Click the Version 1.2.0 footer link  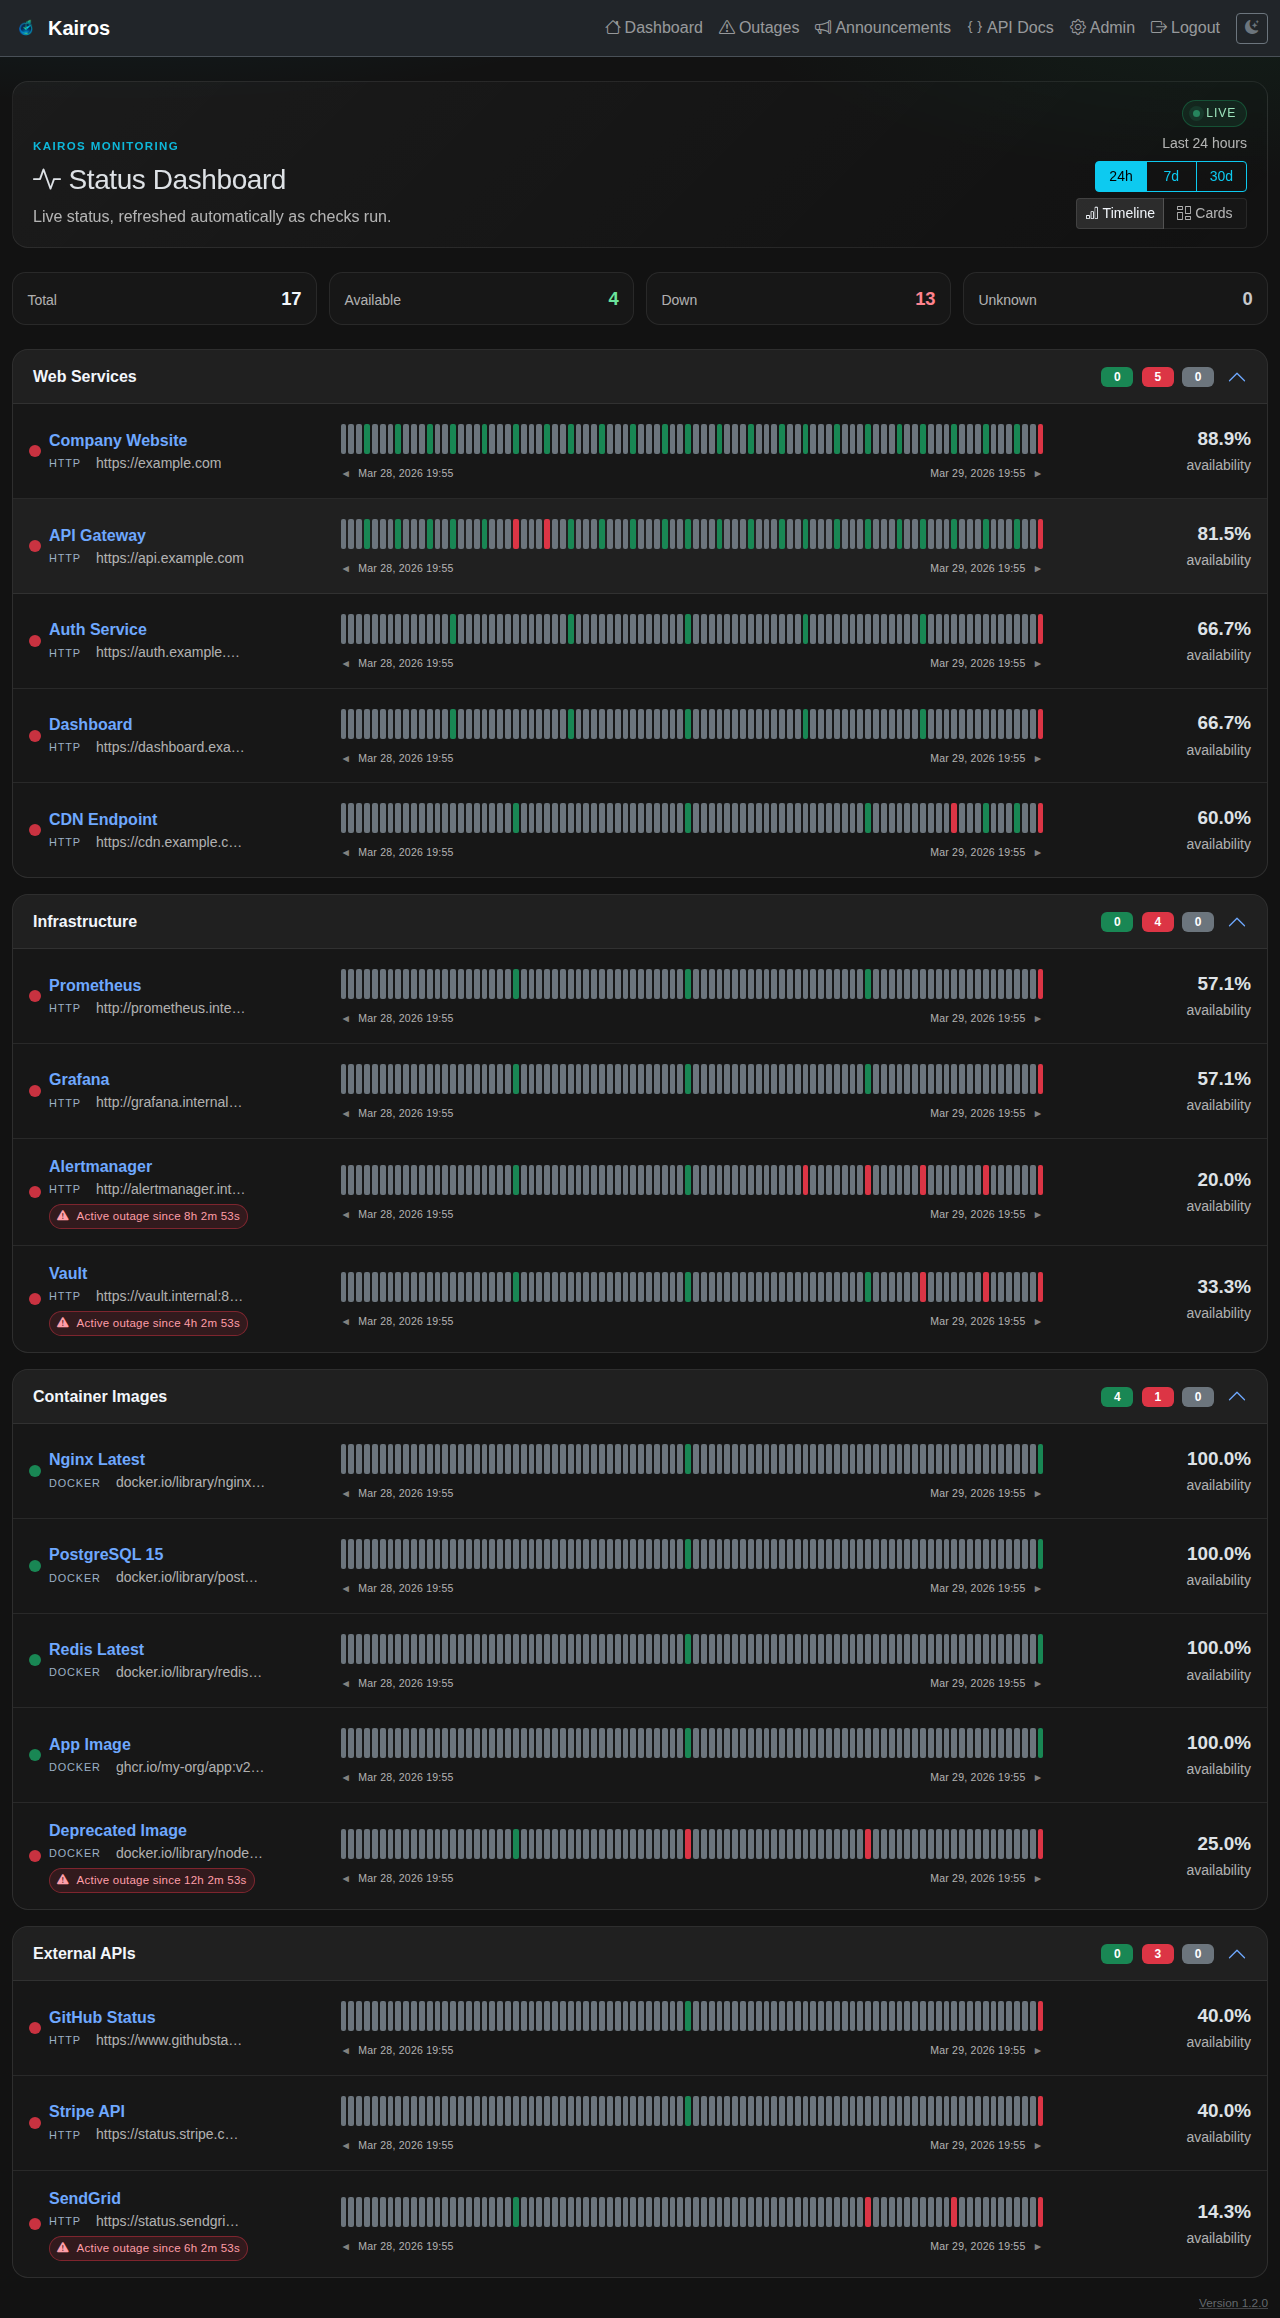point(1233,2303)
